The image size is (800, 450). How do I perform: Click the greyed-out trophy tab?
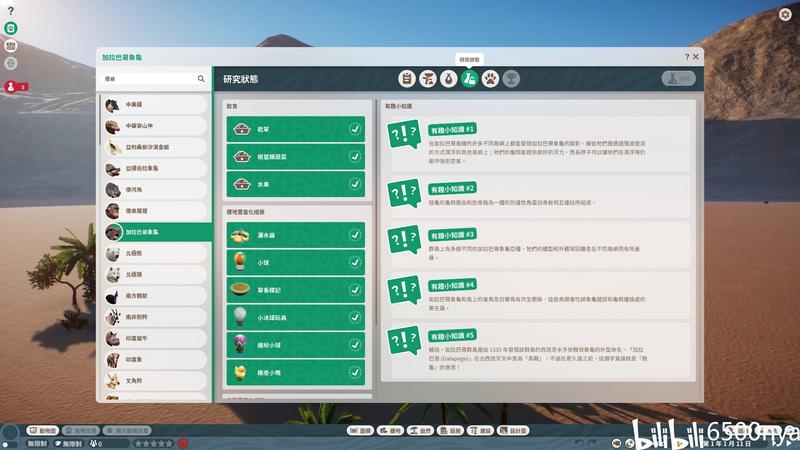(x=511, y=79)
